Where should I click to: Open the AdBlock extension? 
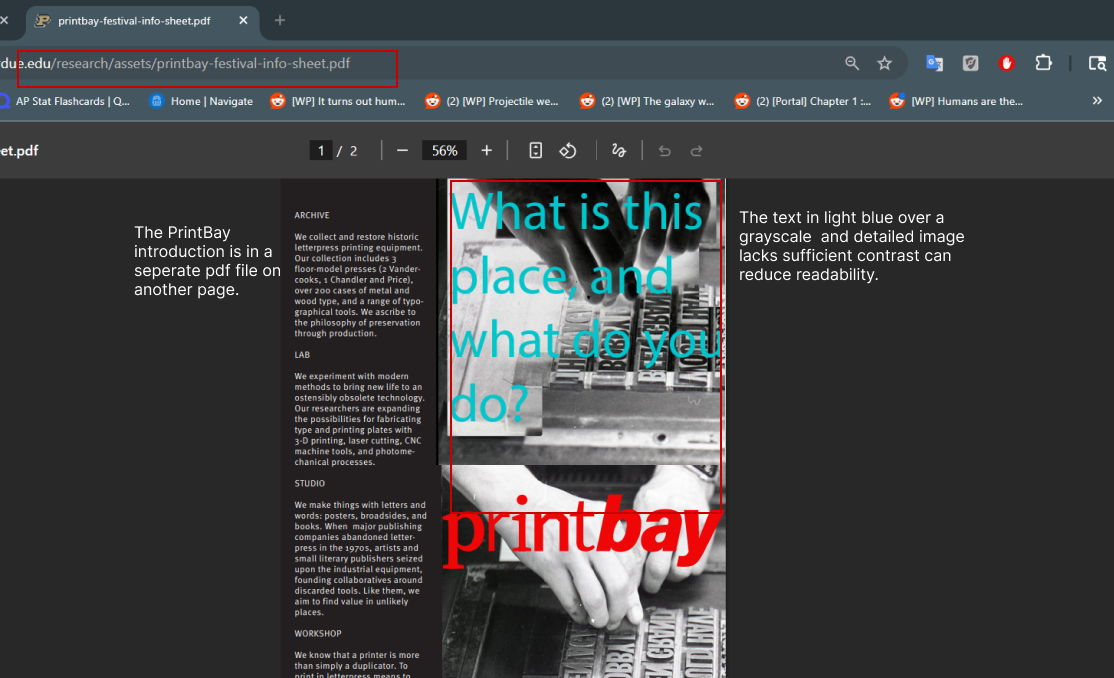(x=1006, y=62)
